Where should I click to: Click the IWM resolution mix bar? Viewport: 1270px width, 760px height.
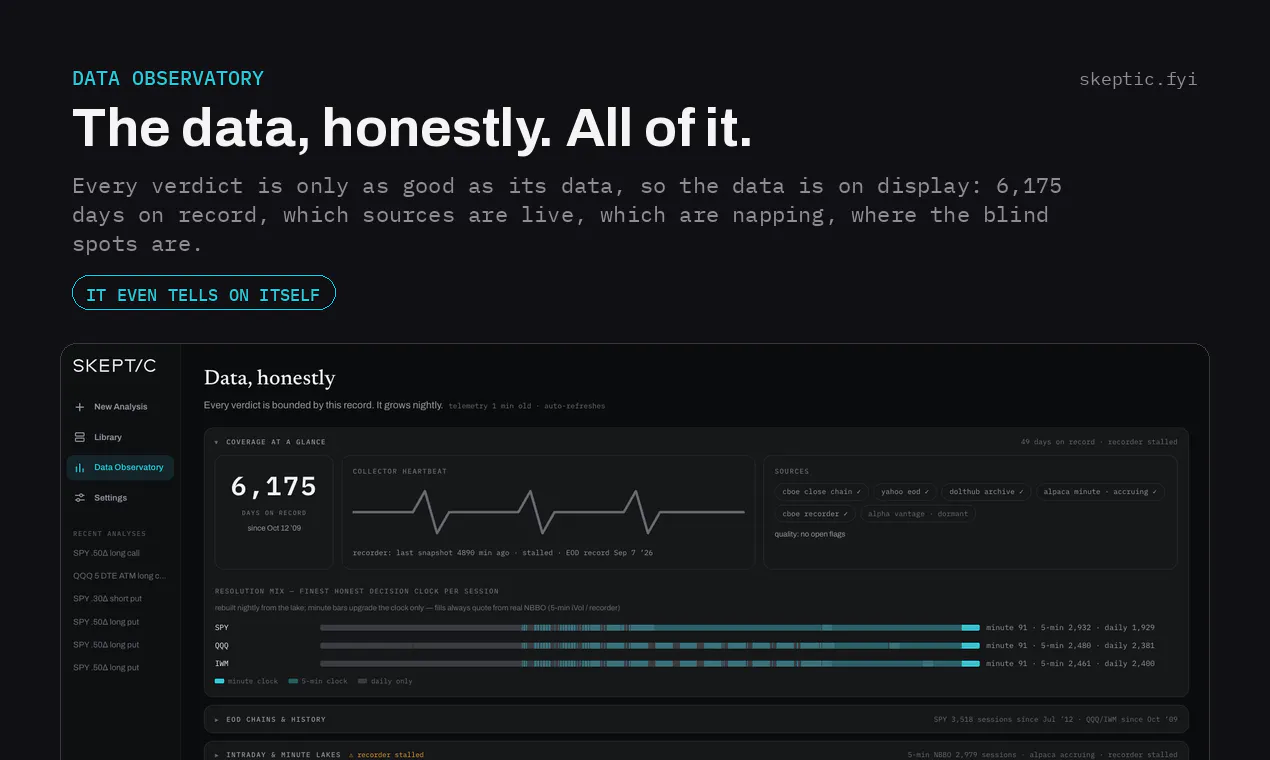[x=650, y=664]
